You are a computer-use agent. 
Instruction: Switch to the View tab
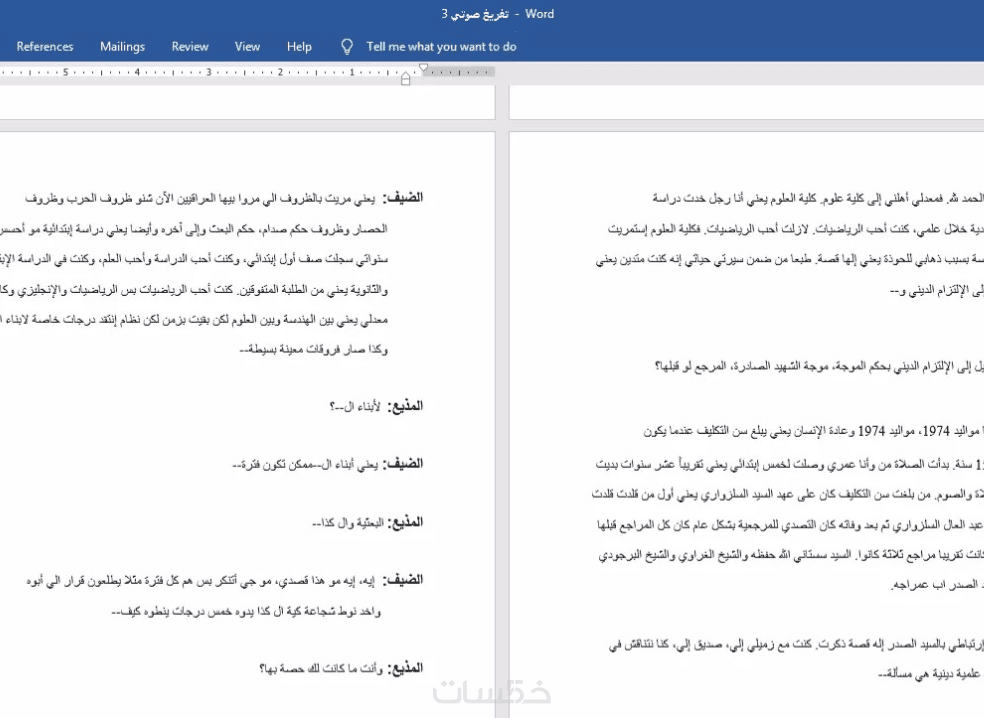tap(247, 46)
